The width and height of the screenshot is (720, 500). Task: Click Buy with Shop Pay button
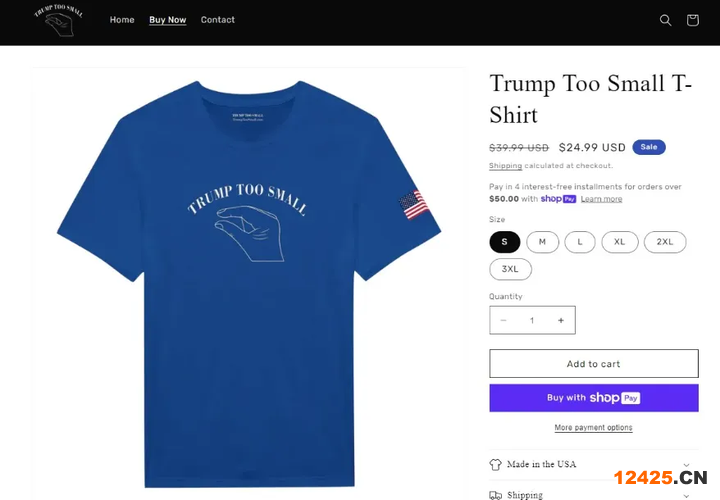pos(594,398)
